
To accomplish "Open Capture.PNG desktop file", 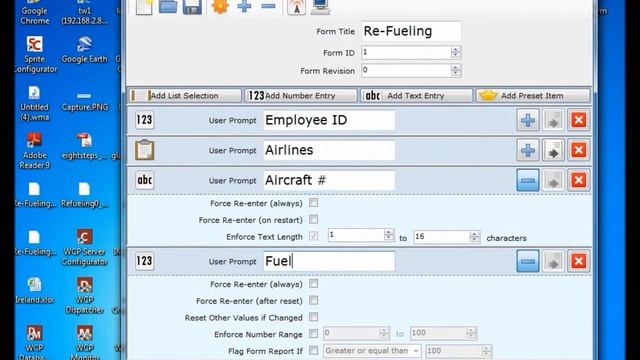I will tap(84, 101).
